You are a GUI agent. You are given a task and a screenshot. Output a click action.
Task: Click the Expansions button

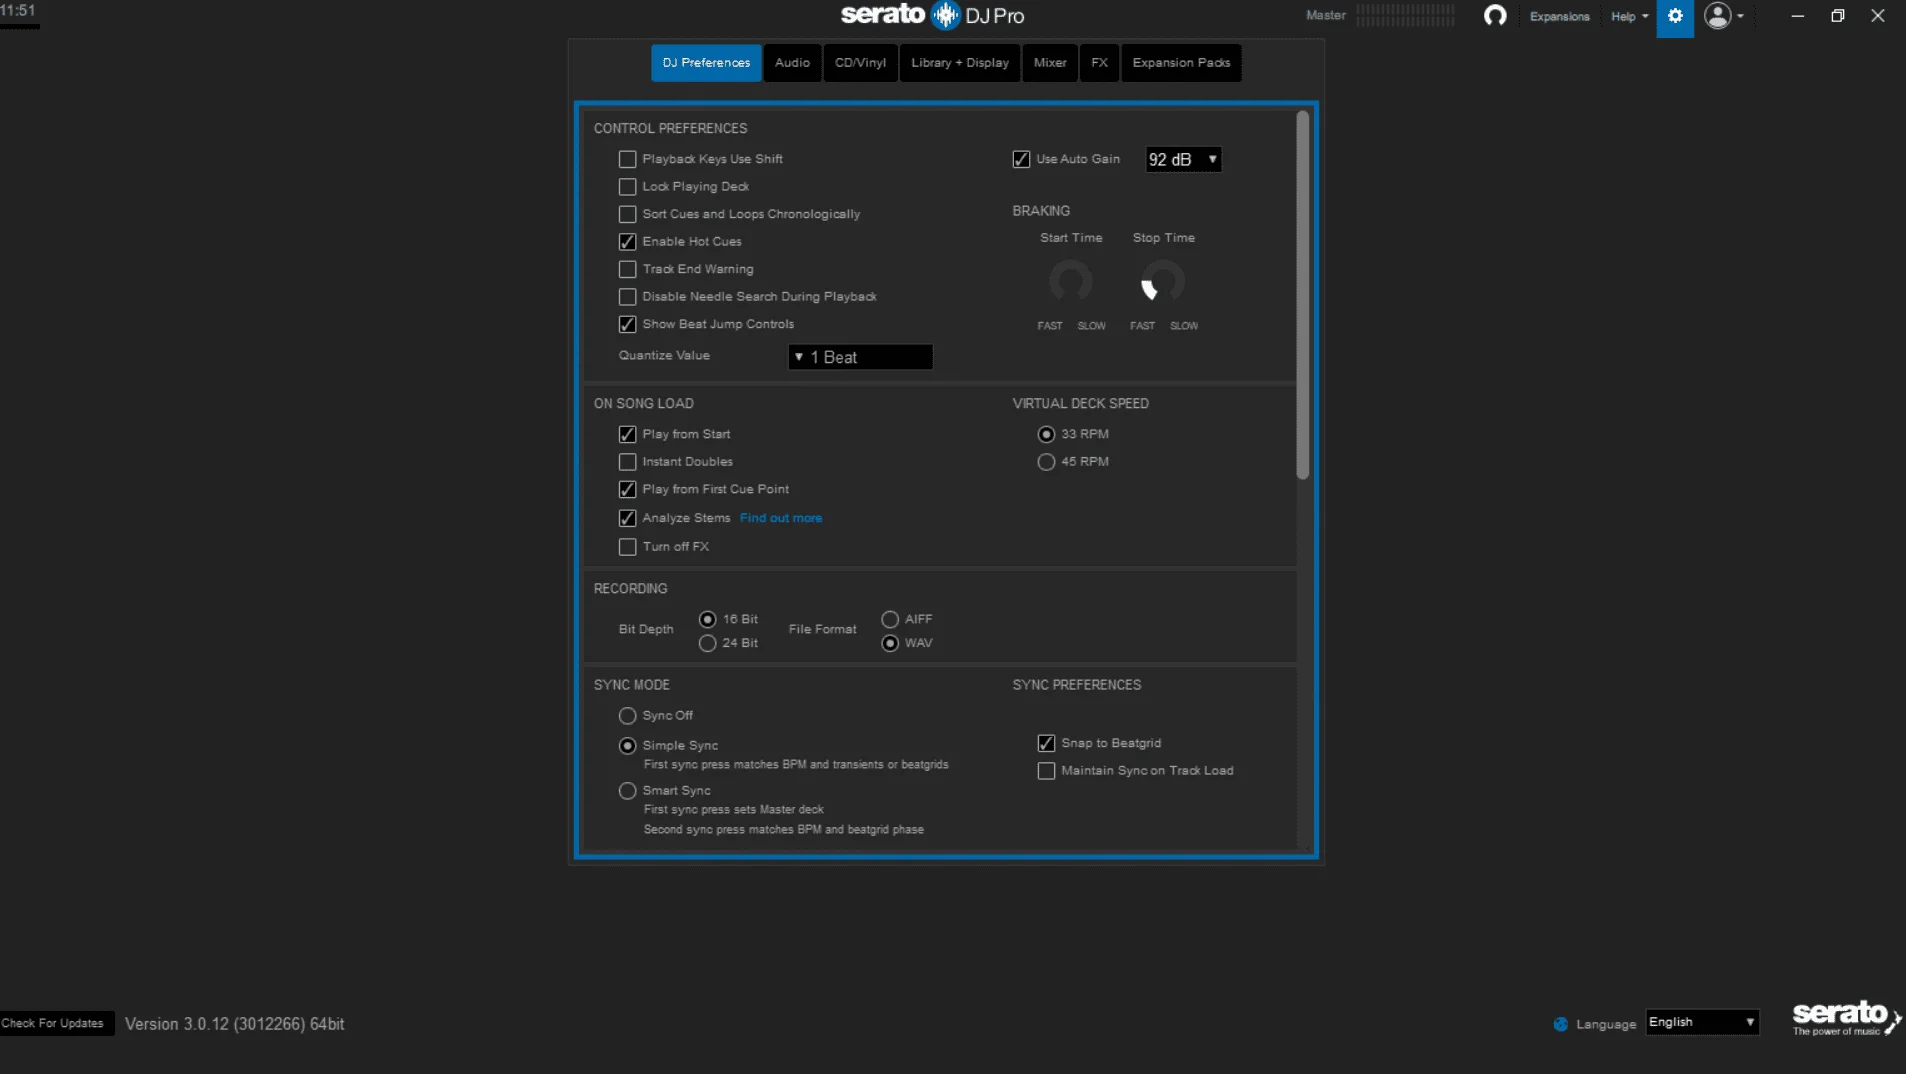point(1559,17)
